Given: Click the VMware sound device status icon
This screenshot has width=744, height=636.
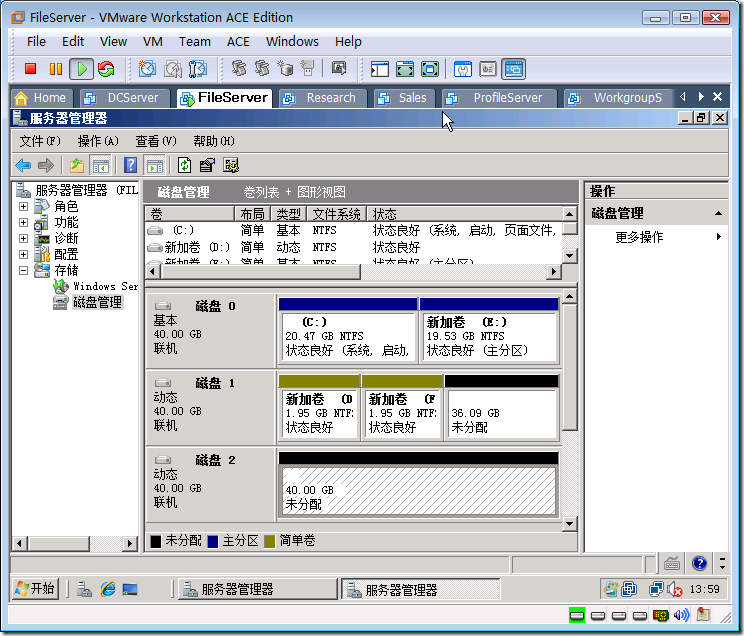Looking at the screenshot, I should tap(681, 616).
